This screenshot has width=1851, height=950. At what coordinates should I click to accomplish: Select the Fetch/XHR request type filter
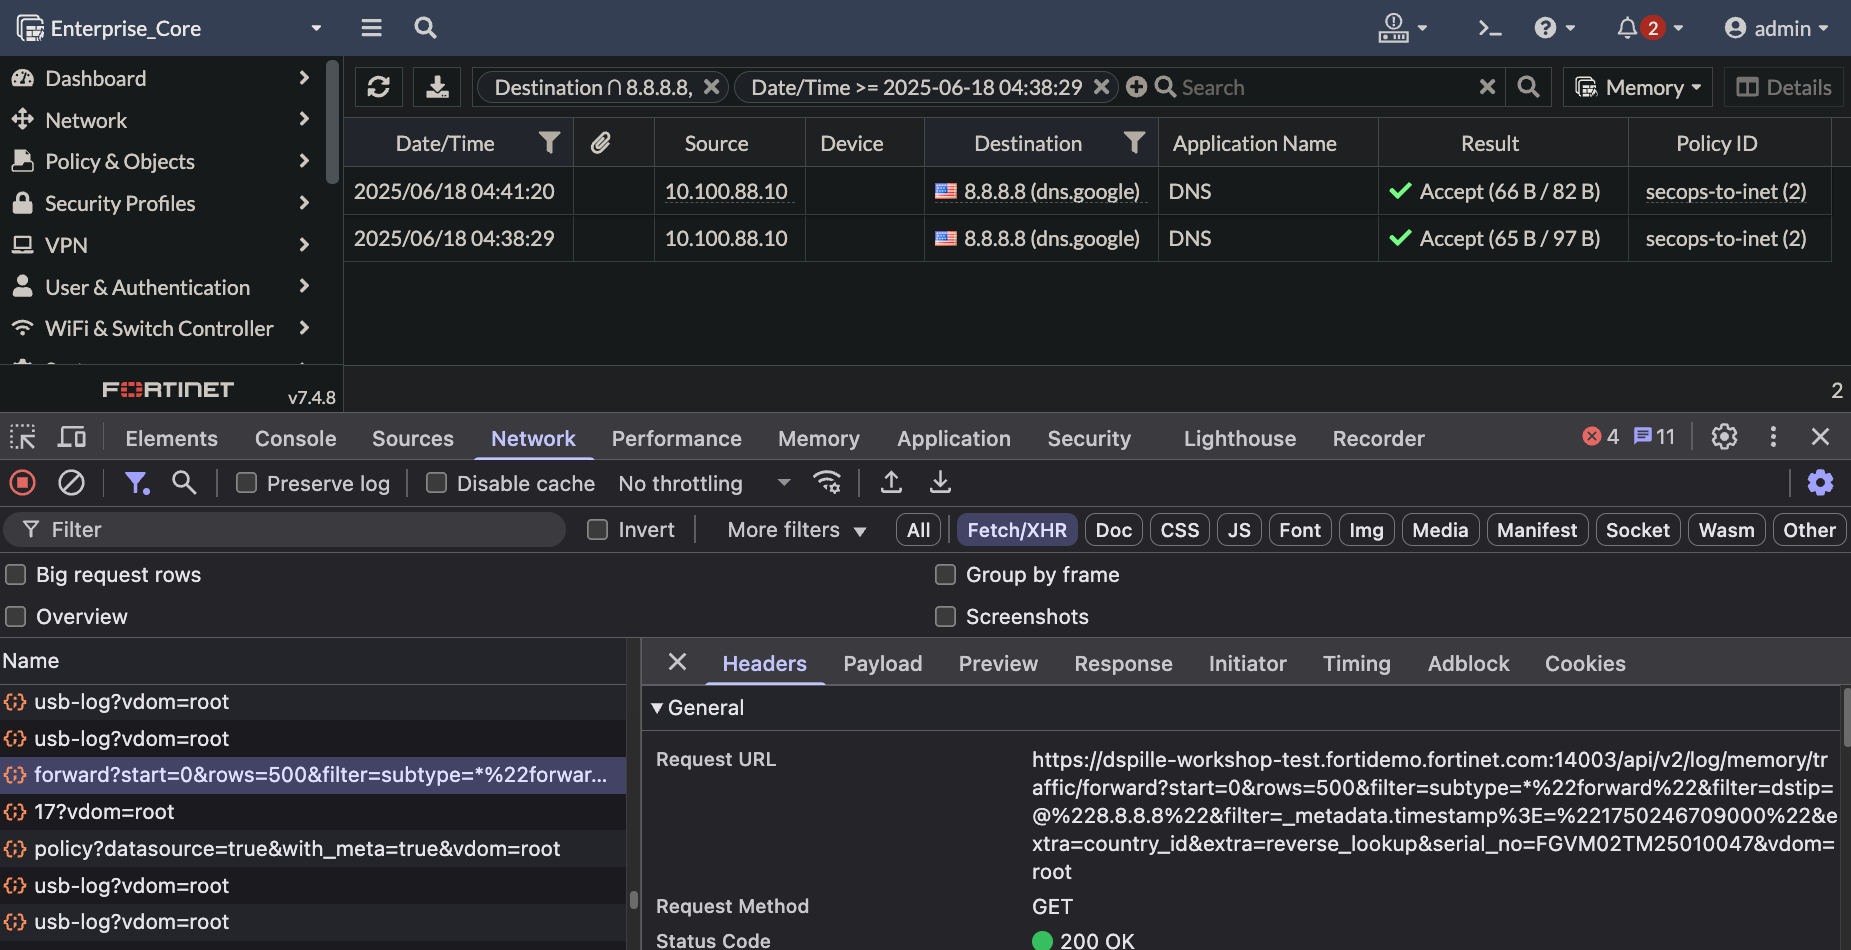(1017, 530)
